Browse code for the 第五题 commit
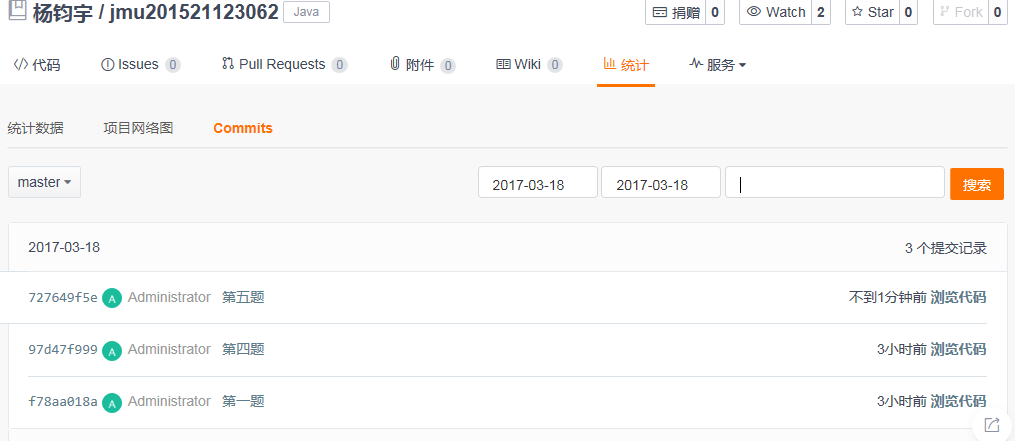This screenshot has height=441, width=1015. pyautogui.click(x=959, y=297)
